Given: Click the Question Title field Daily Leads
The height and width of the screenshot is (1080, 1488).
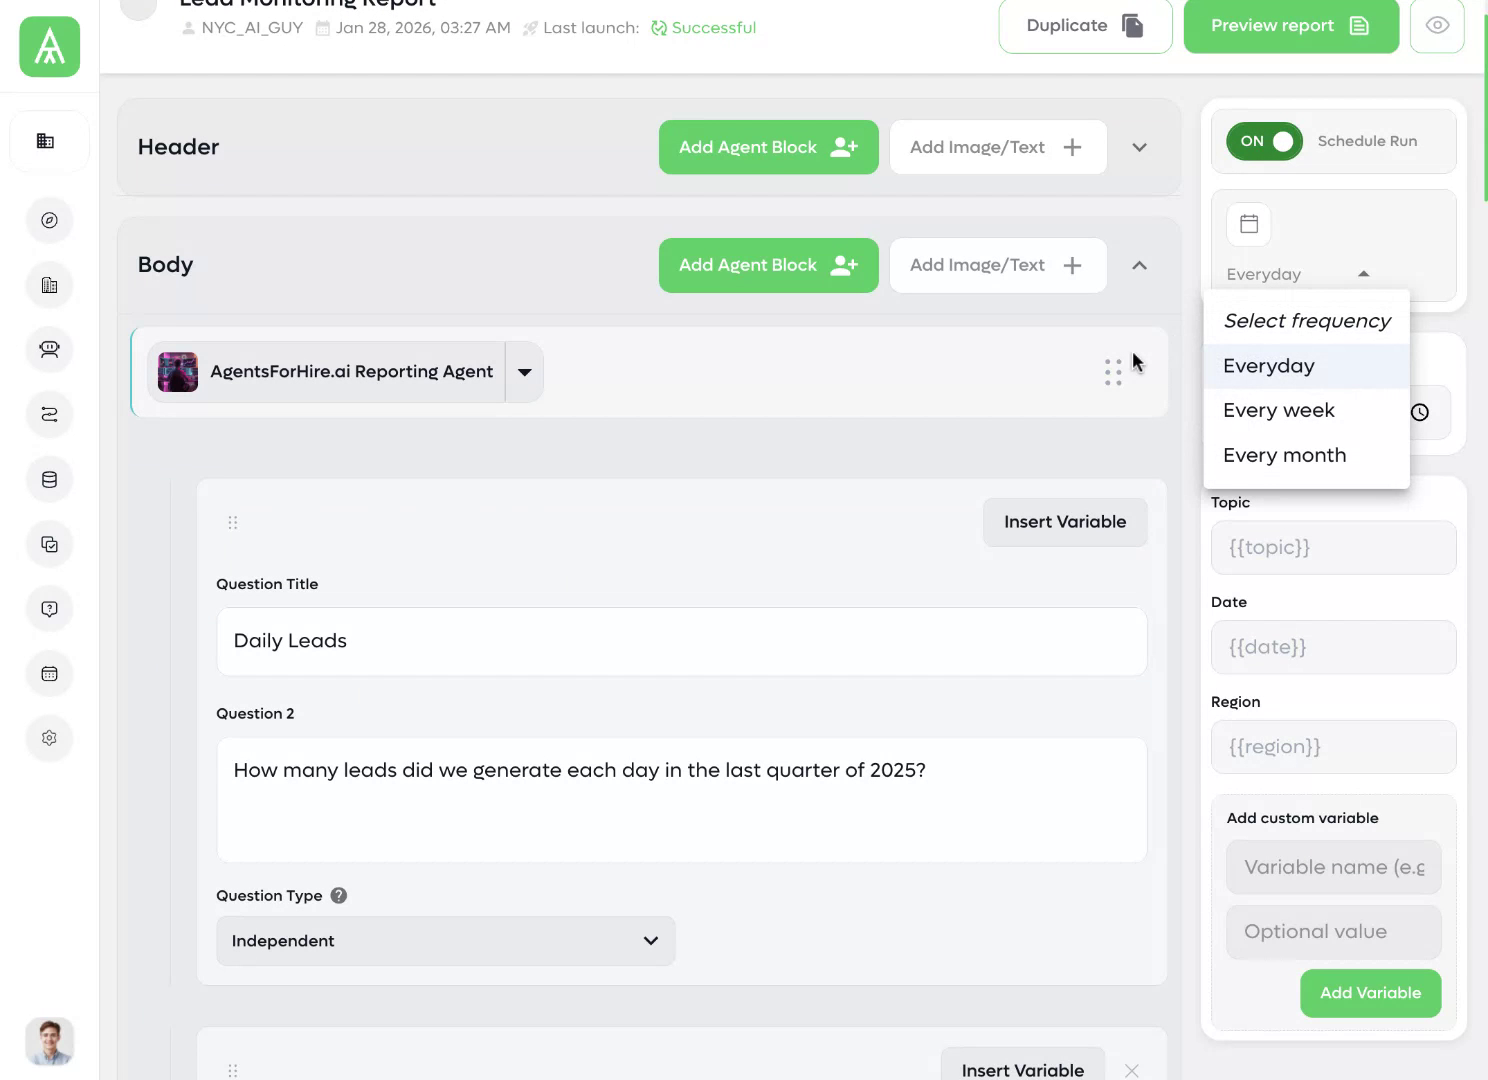Looking at the screenshot, I should (x=681, y=641).
